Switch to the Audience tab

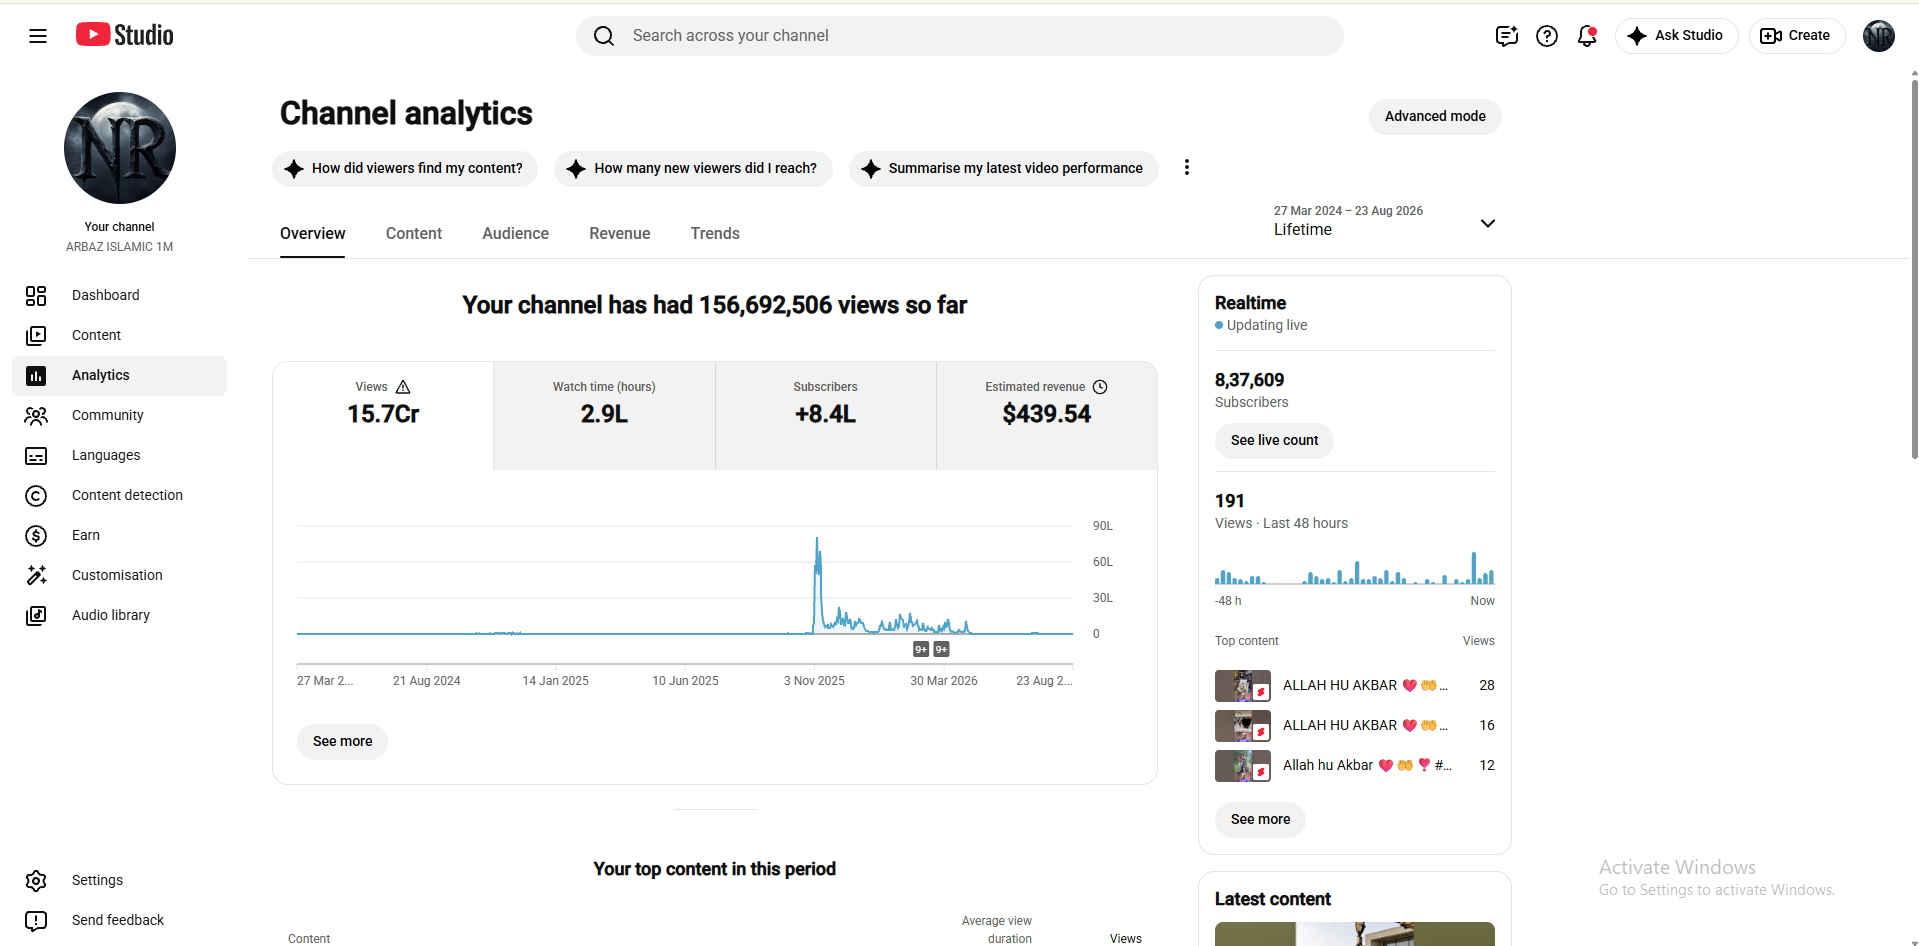point(515,233)
